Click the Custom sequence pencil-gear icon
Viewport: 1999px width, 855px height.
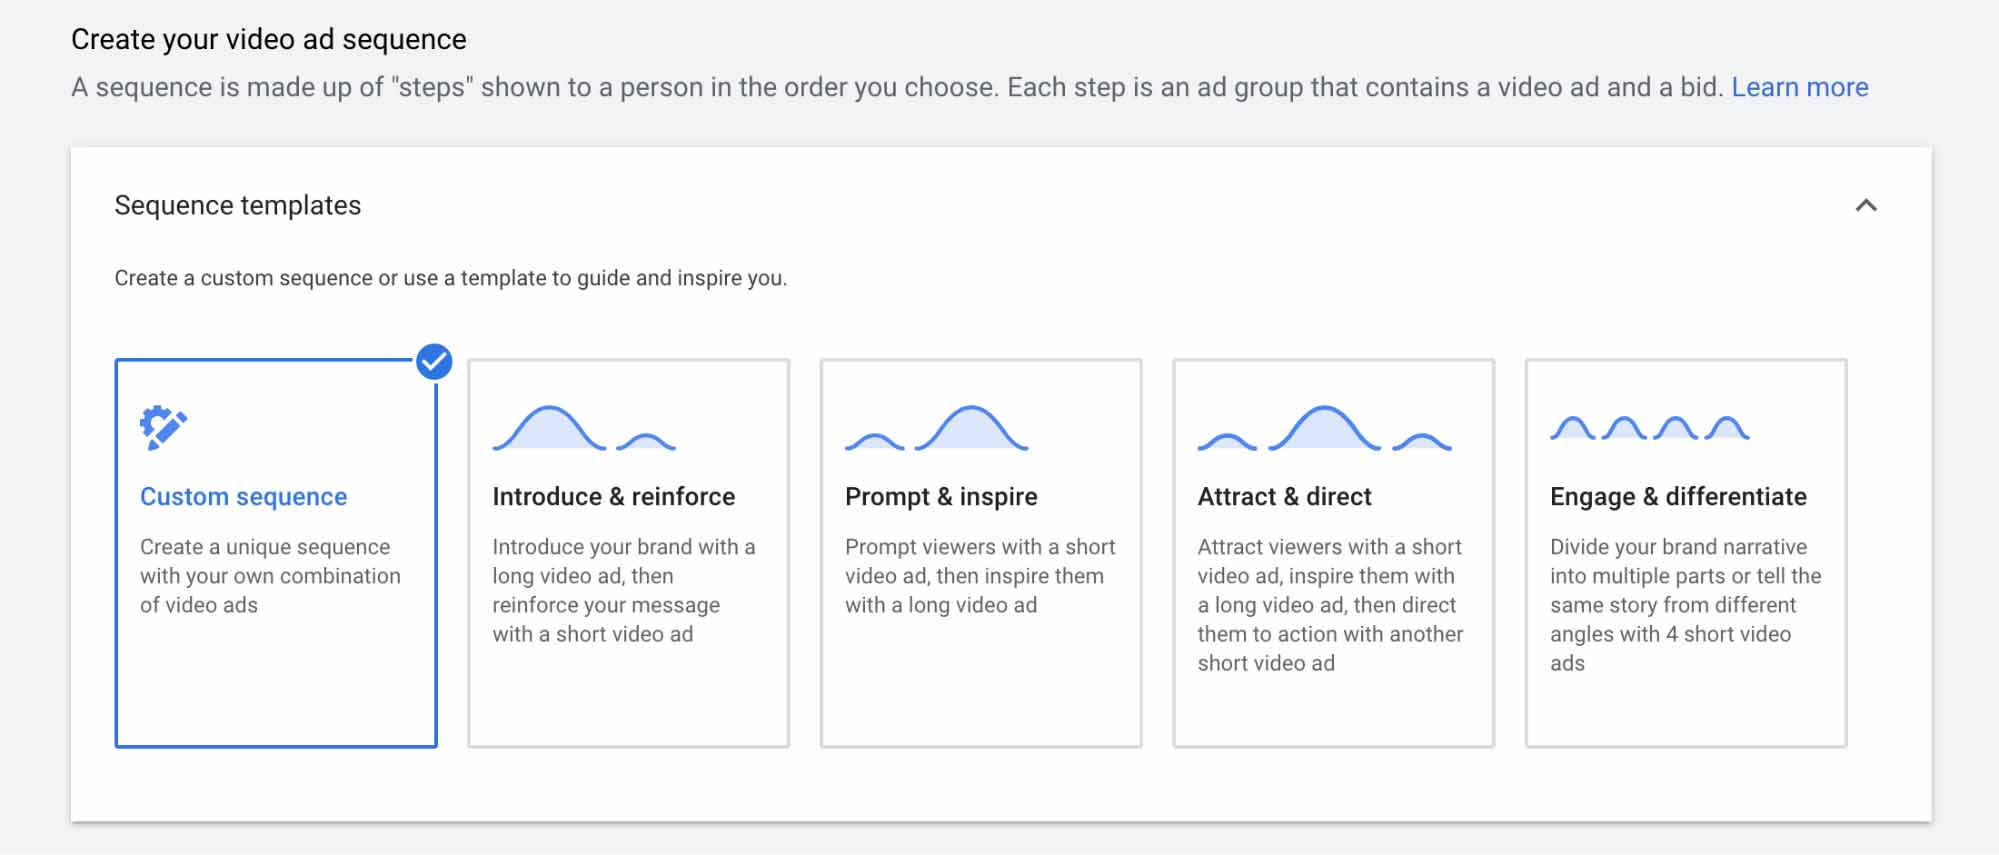tap(163, 428)
